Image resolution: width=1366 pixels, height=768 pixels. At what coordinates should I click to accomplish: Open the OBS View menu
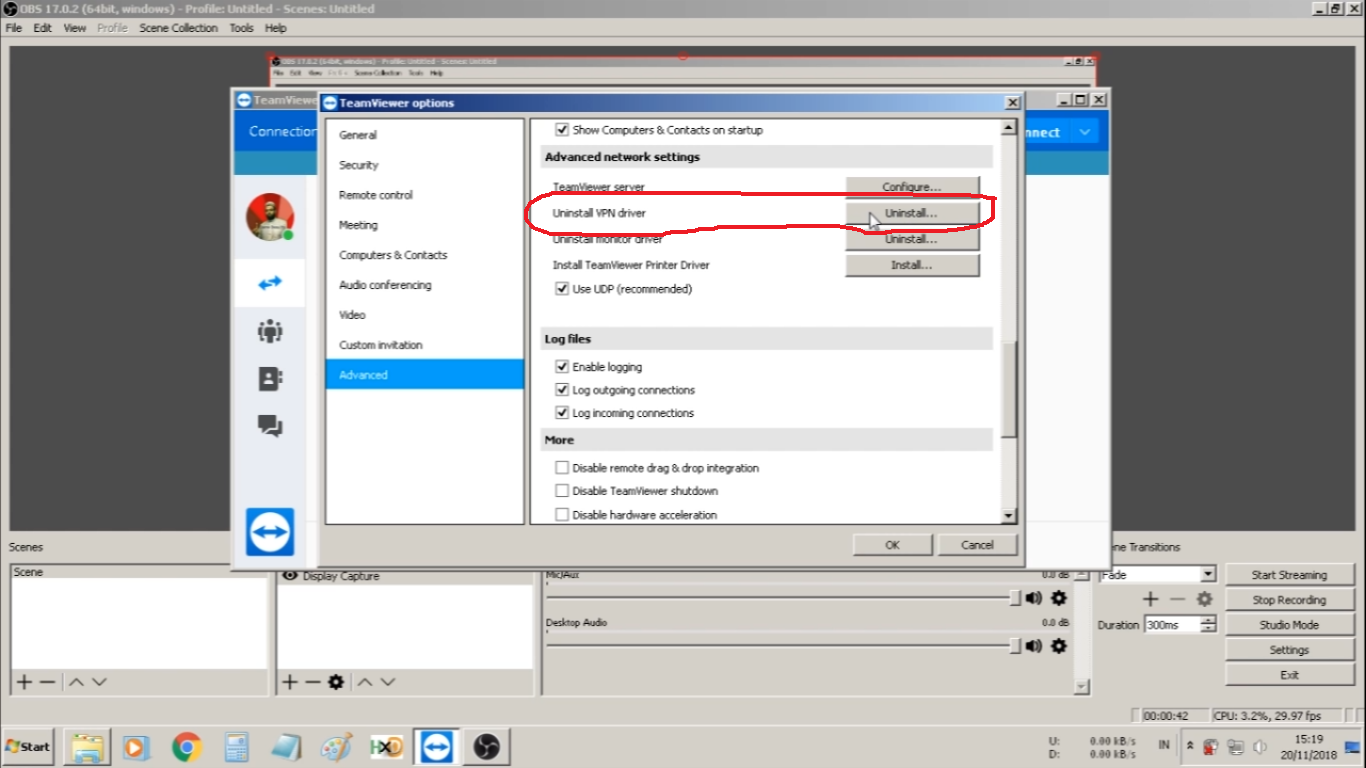tap(75, 28)
